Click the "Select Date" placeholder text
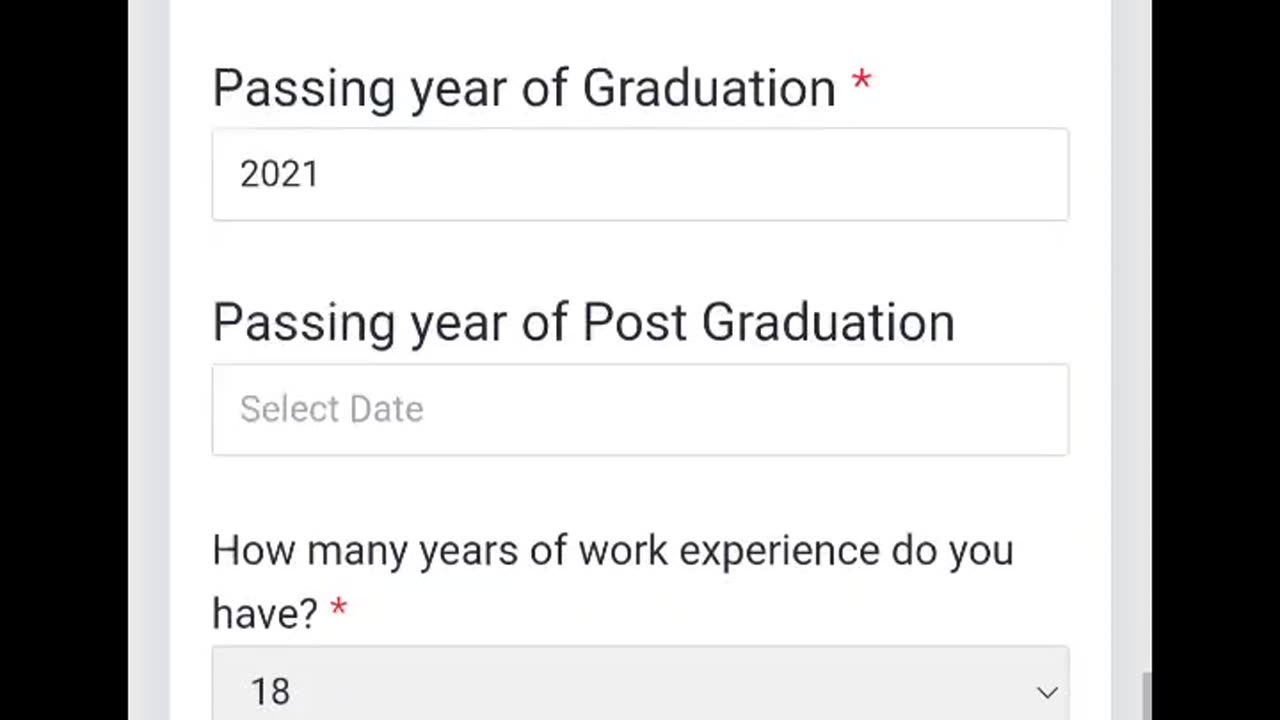The width and height of the screenshot is (1280, 720). [x=331, y=410]
